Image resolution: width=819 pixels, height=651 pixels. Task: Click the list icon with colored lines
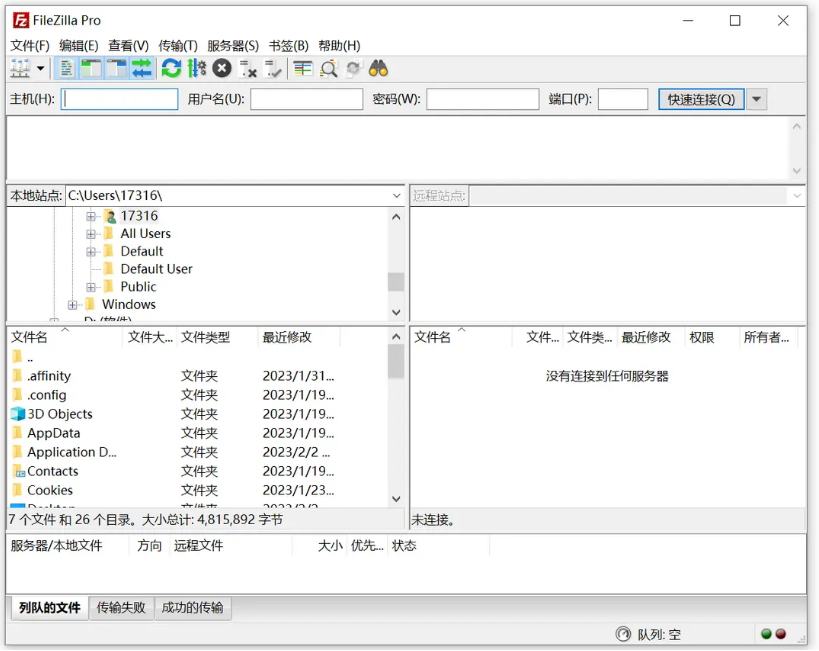[302, 68]
